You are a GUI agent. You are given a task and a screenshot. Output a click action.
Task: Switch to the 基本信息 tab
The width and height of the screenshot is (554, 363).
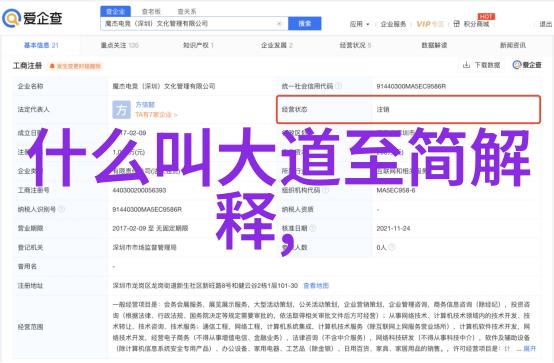tap(41, 45)
